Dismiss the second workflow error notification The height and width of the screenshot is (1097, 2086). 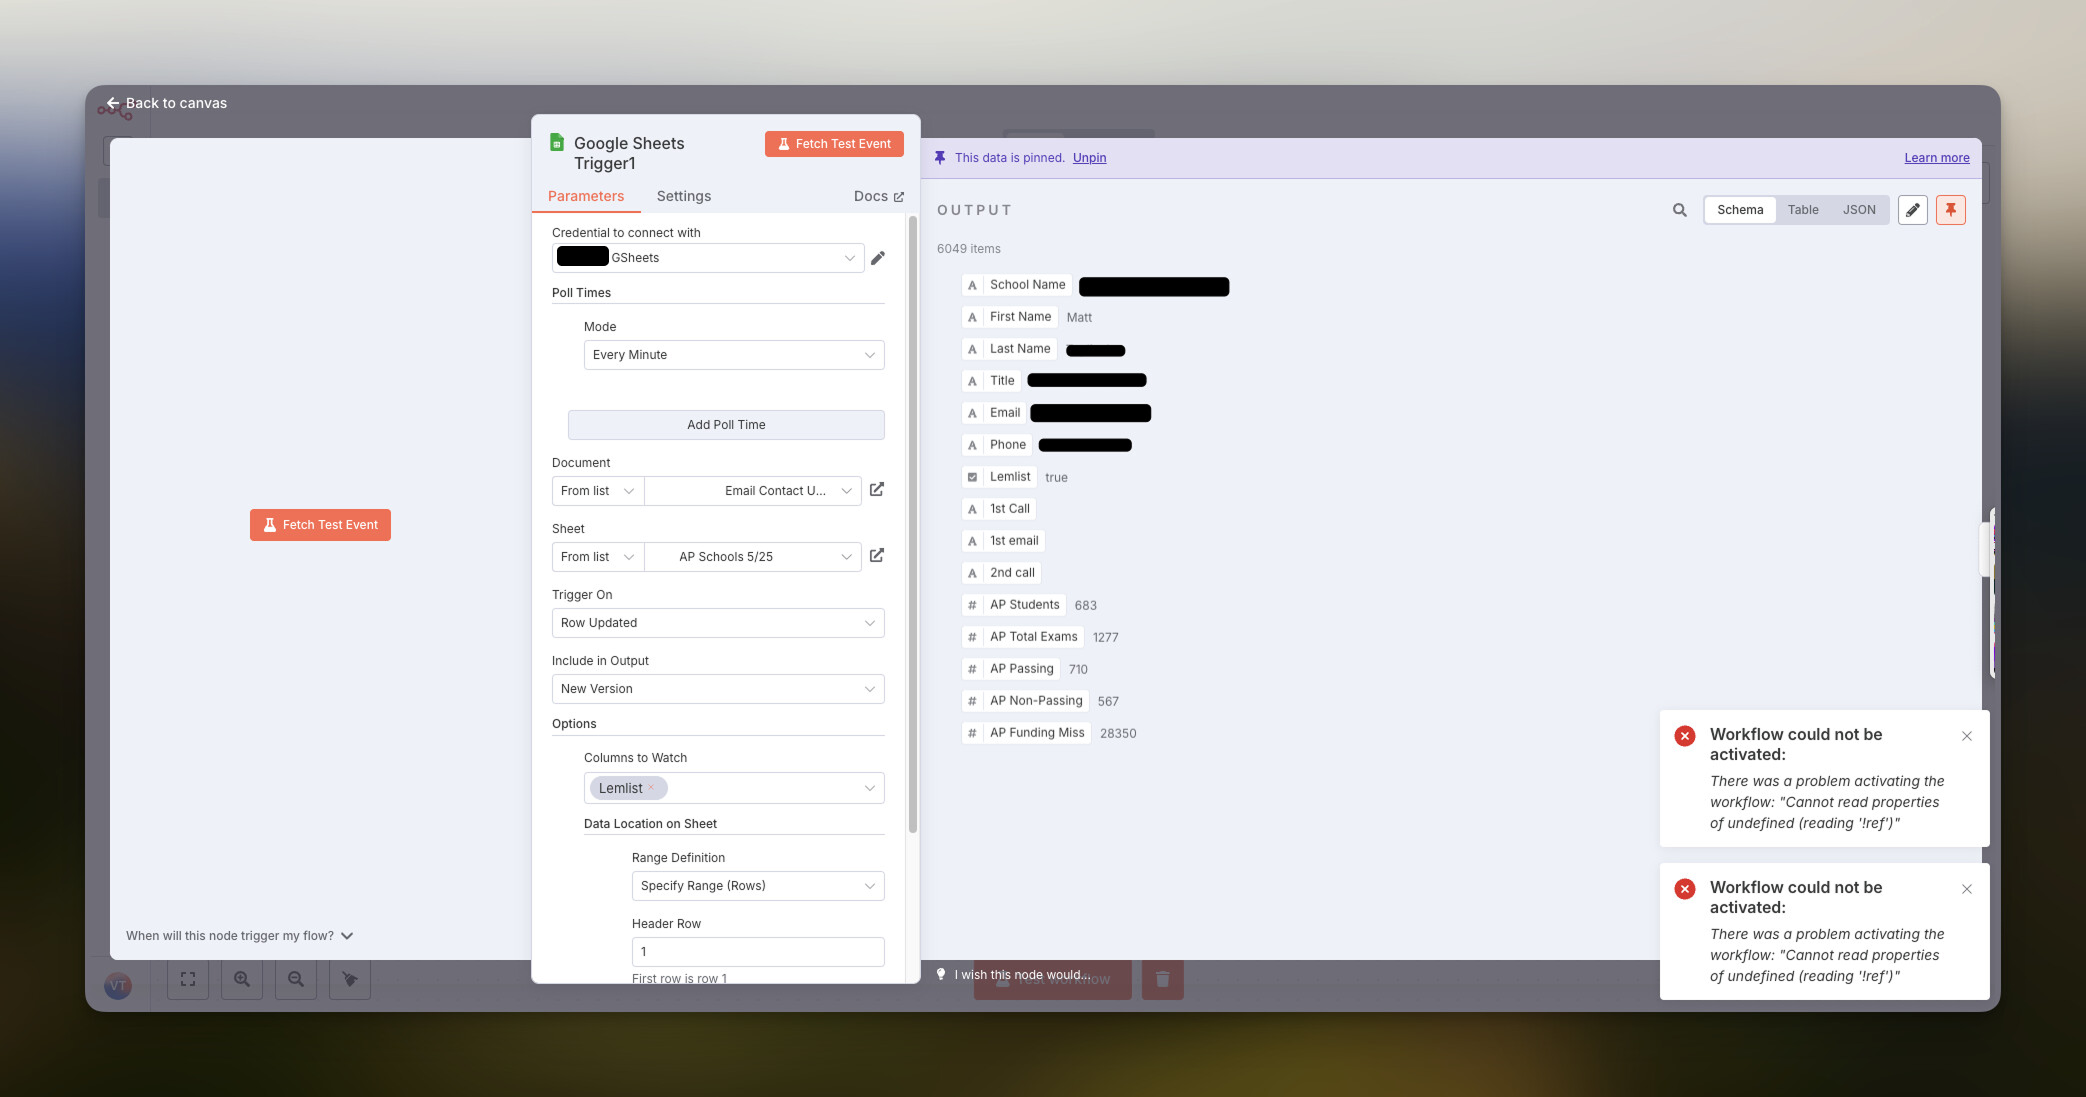[1967, 889]
